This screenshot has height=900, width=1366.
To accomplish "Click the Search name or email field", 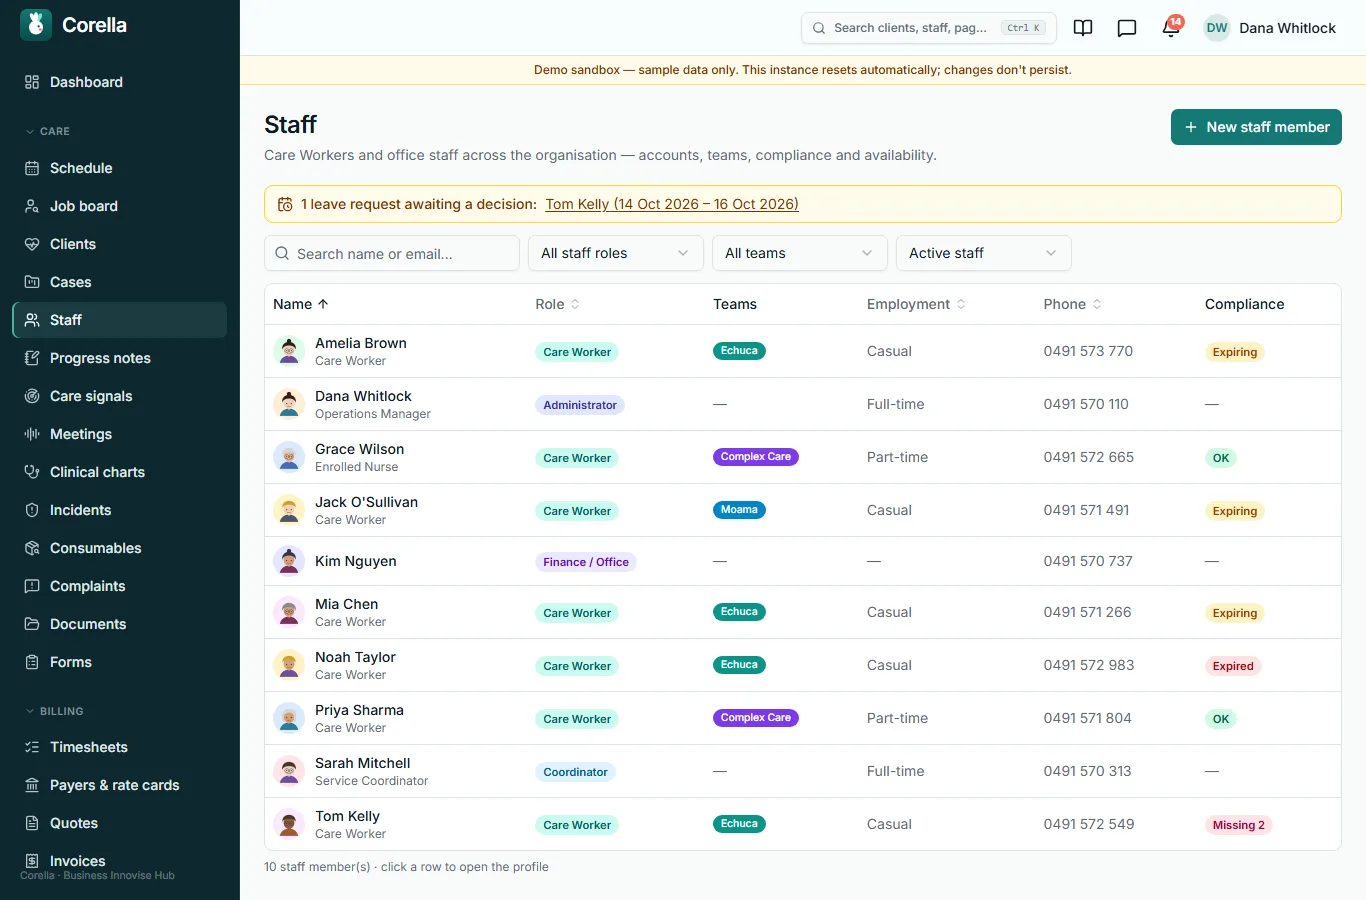I will click(x=392, y=253).
